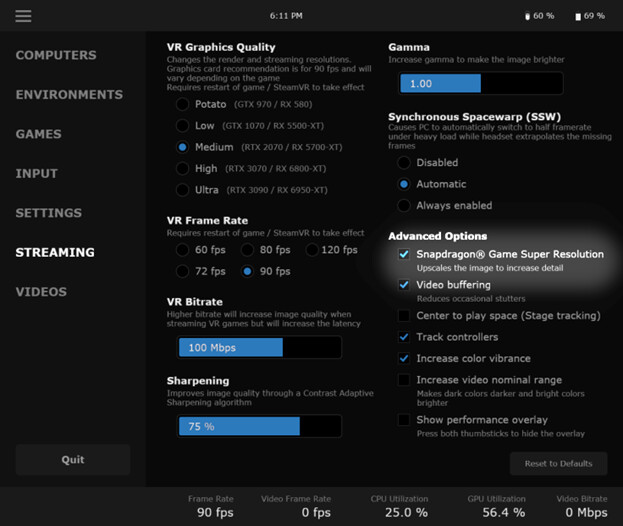
Task: Click the Synchronous Spacewarp (SSW) heading
Action: pos(474,117)
